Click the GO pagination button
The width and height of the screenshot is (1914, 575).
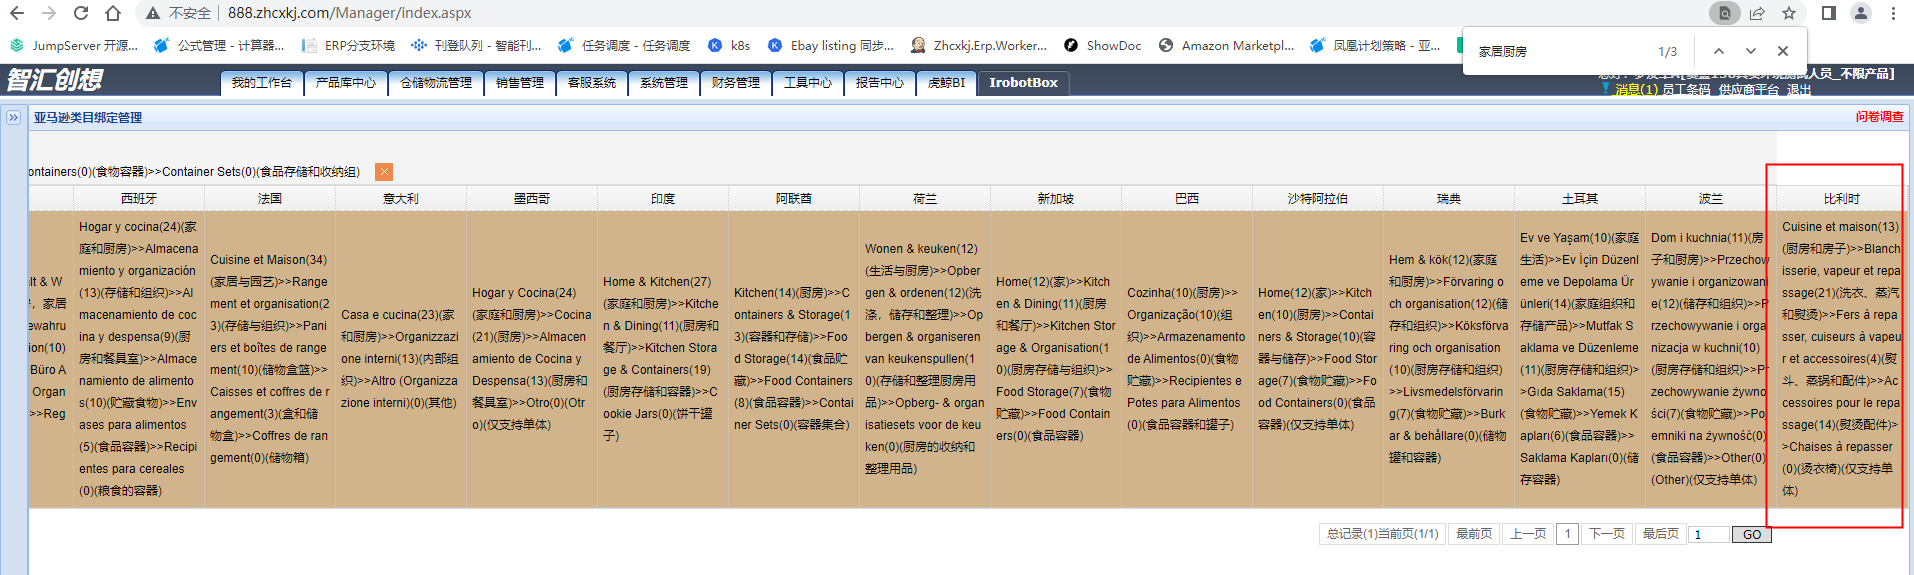point(1752,535)
